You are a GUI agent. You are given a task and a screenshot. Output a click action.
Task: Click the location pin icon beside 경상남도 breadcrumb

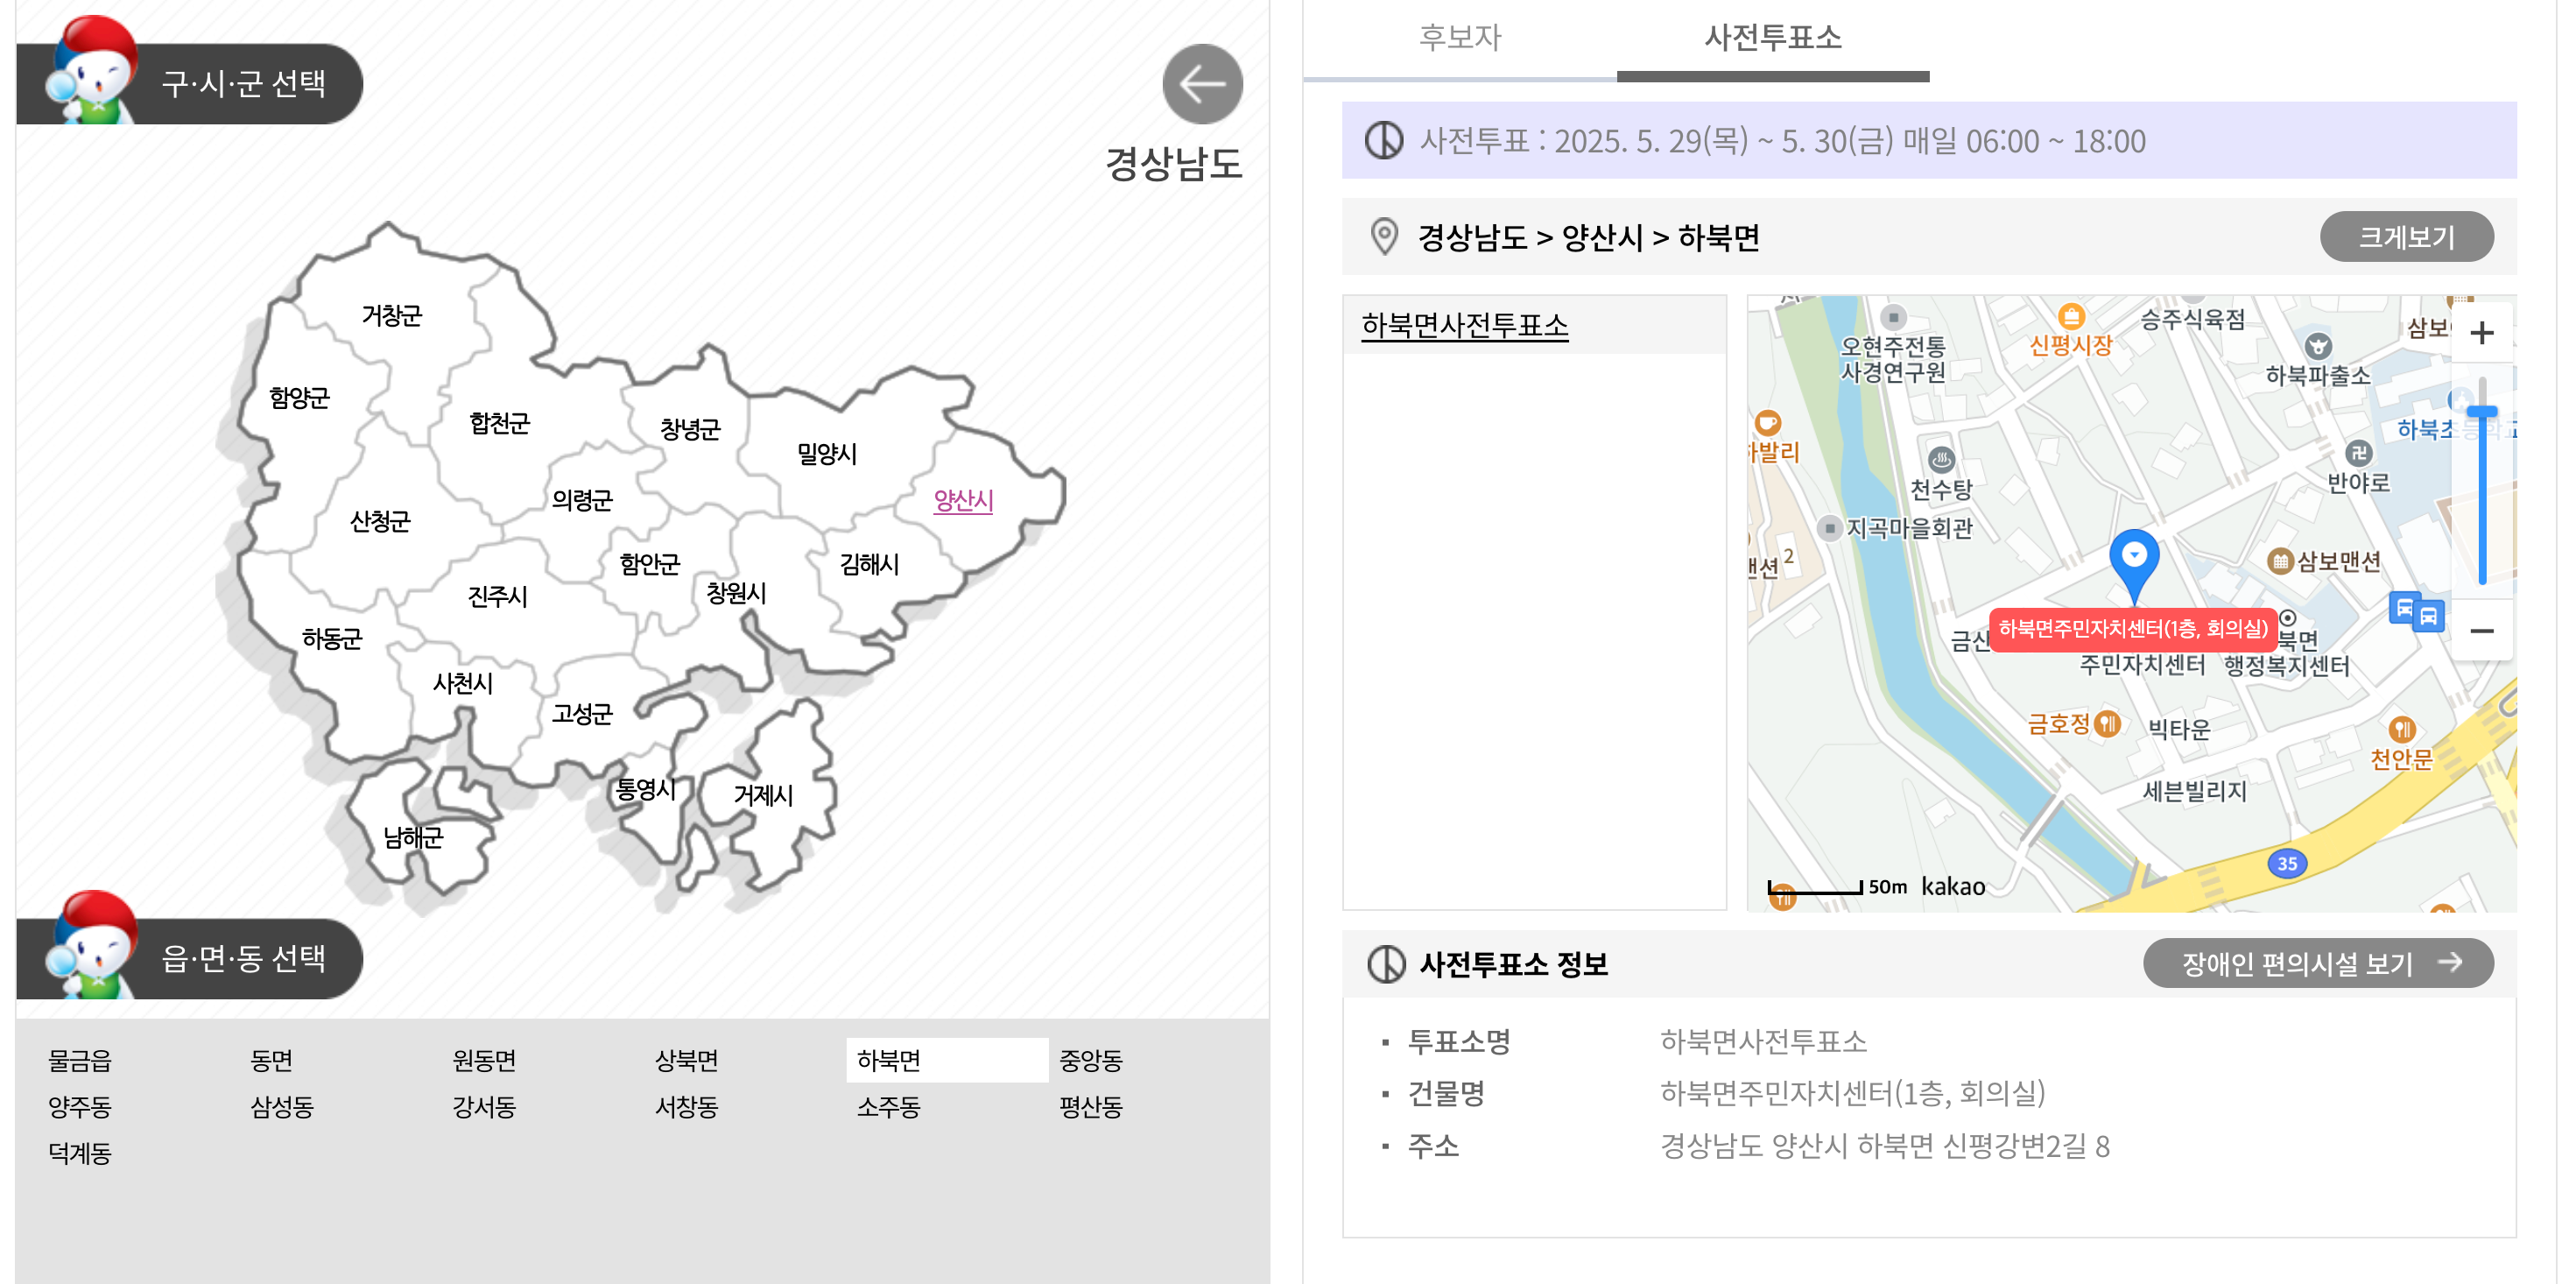coord(1384,237)
